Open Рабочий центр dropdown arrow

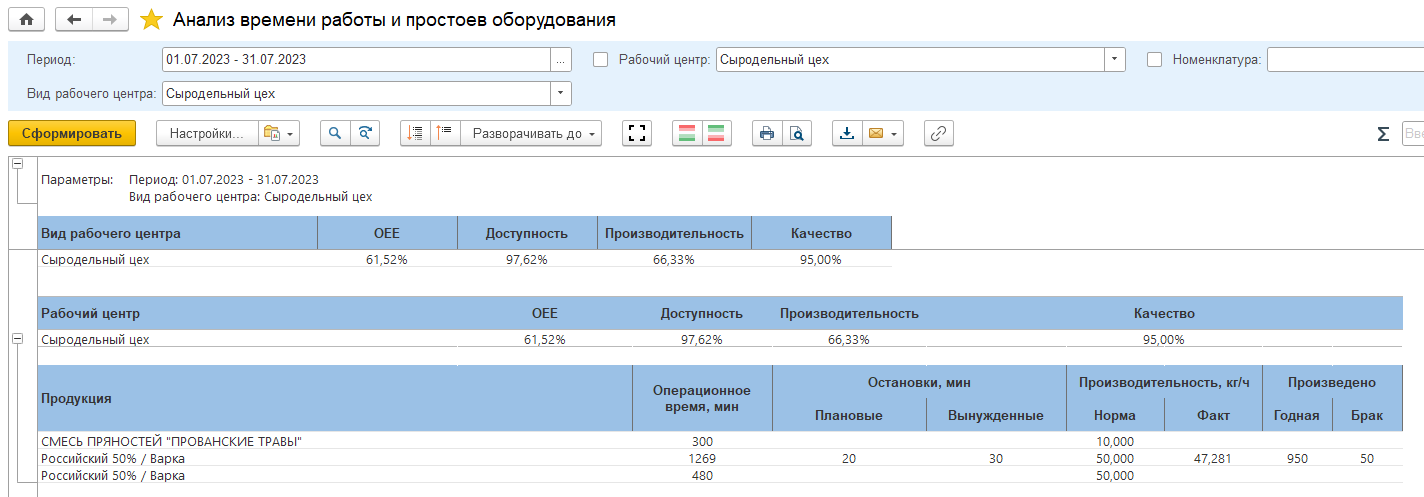1114,59
